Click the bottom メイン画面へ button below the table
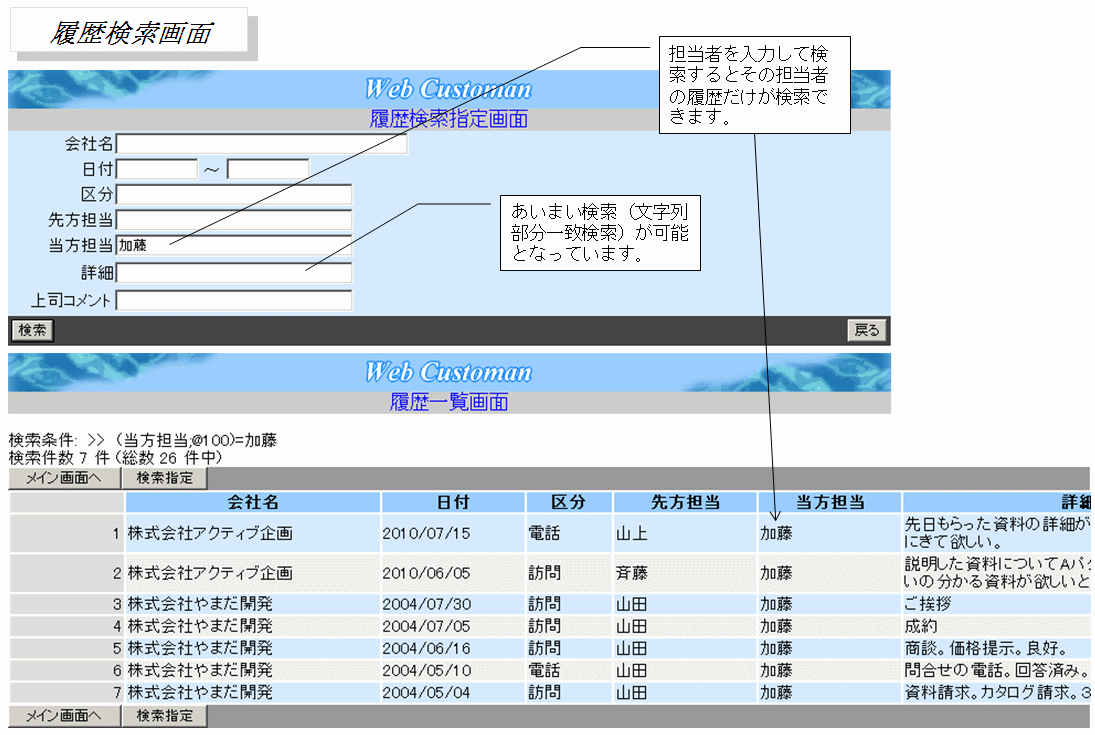 coord(64,716)
